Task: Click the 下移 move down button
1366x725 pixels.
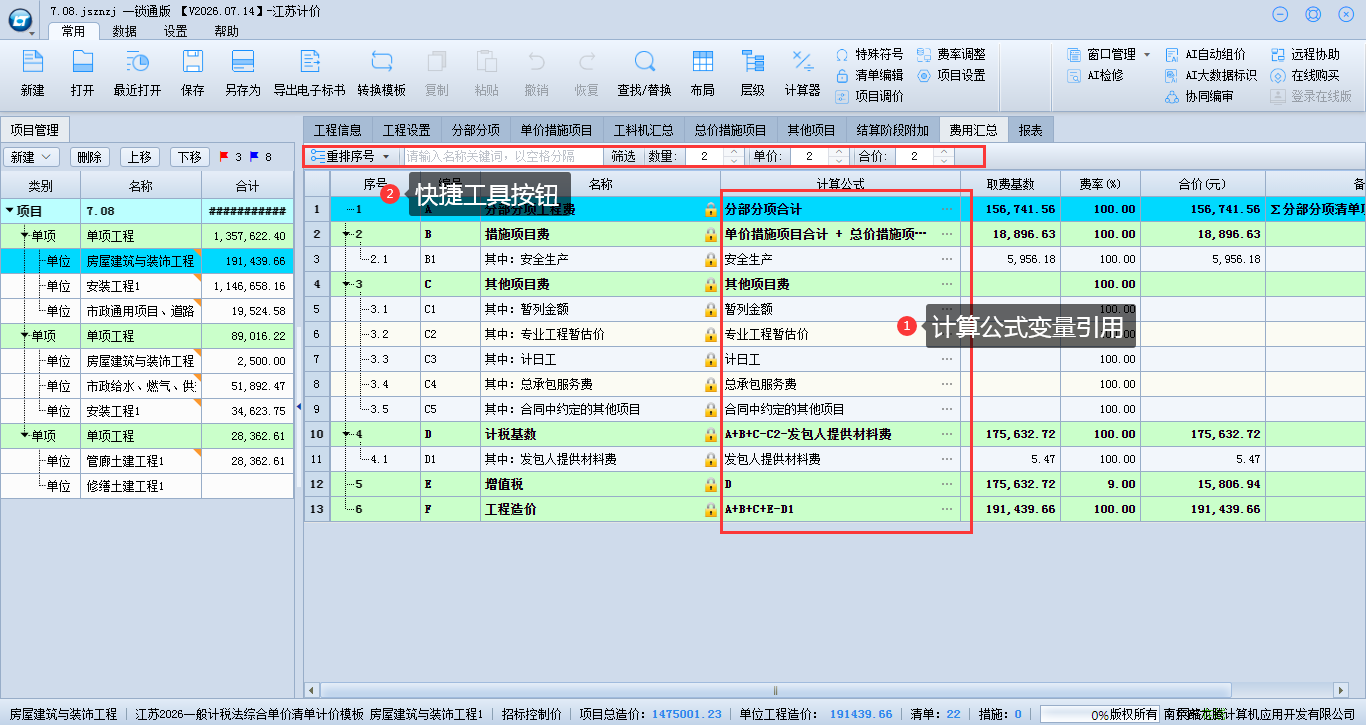Action: point(190,157)
